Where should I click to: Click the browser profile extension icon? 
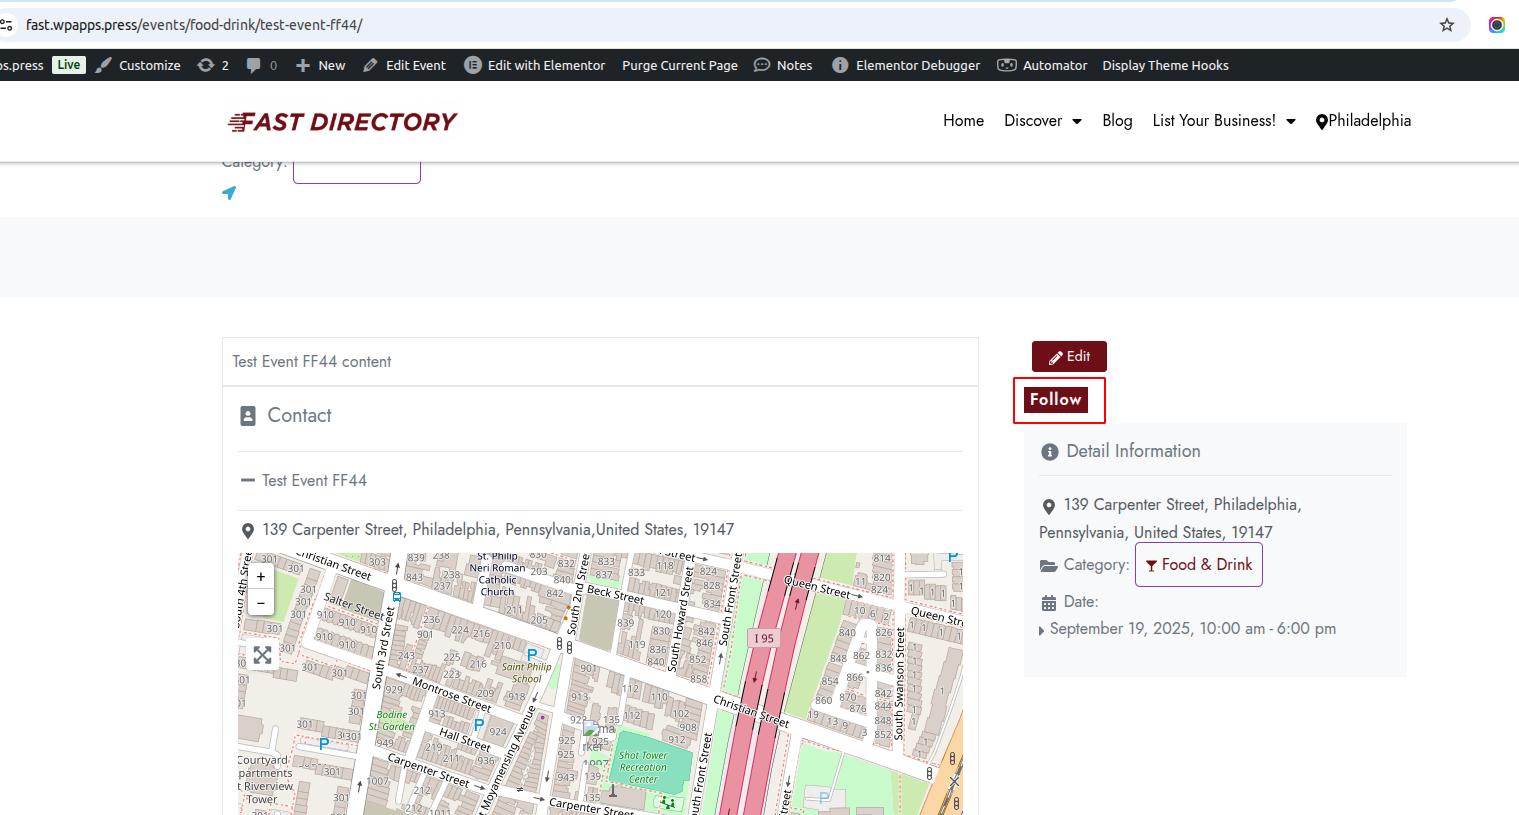[1496, 25]
